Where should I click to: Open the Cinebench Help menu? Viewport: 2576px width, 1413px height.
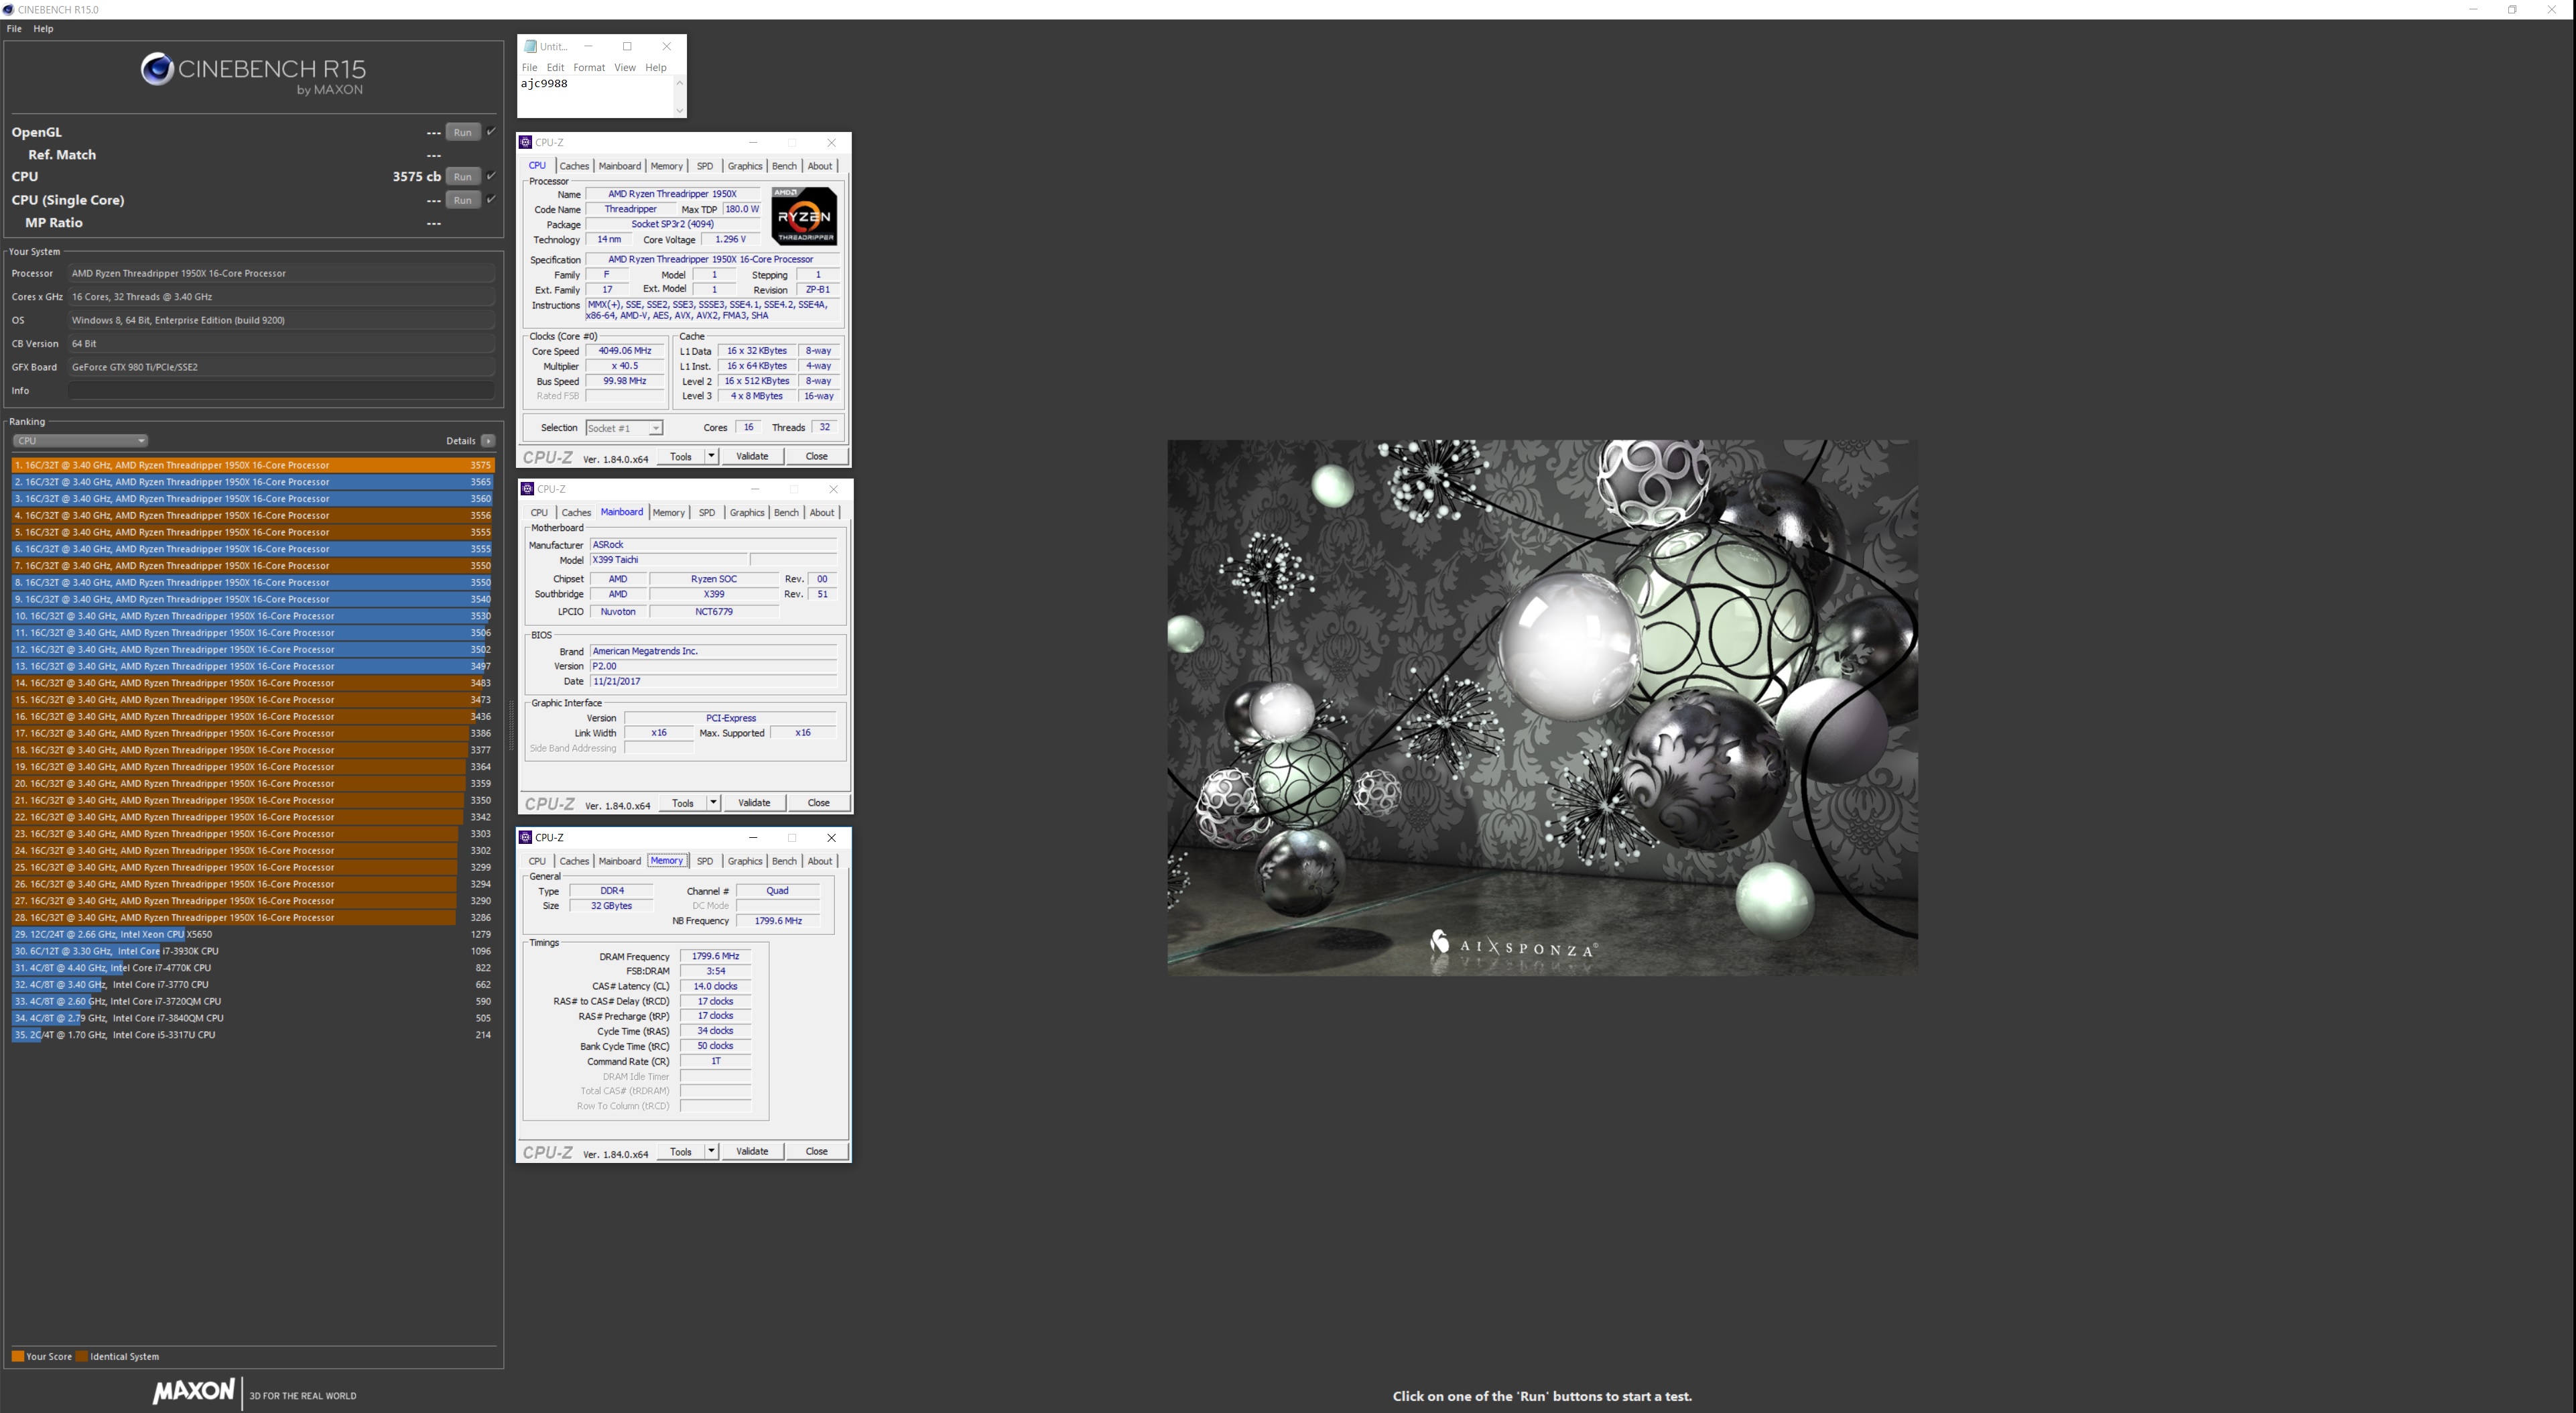coord(43,29)
